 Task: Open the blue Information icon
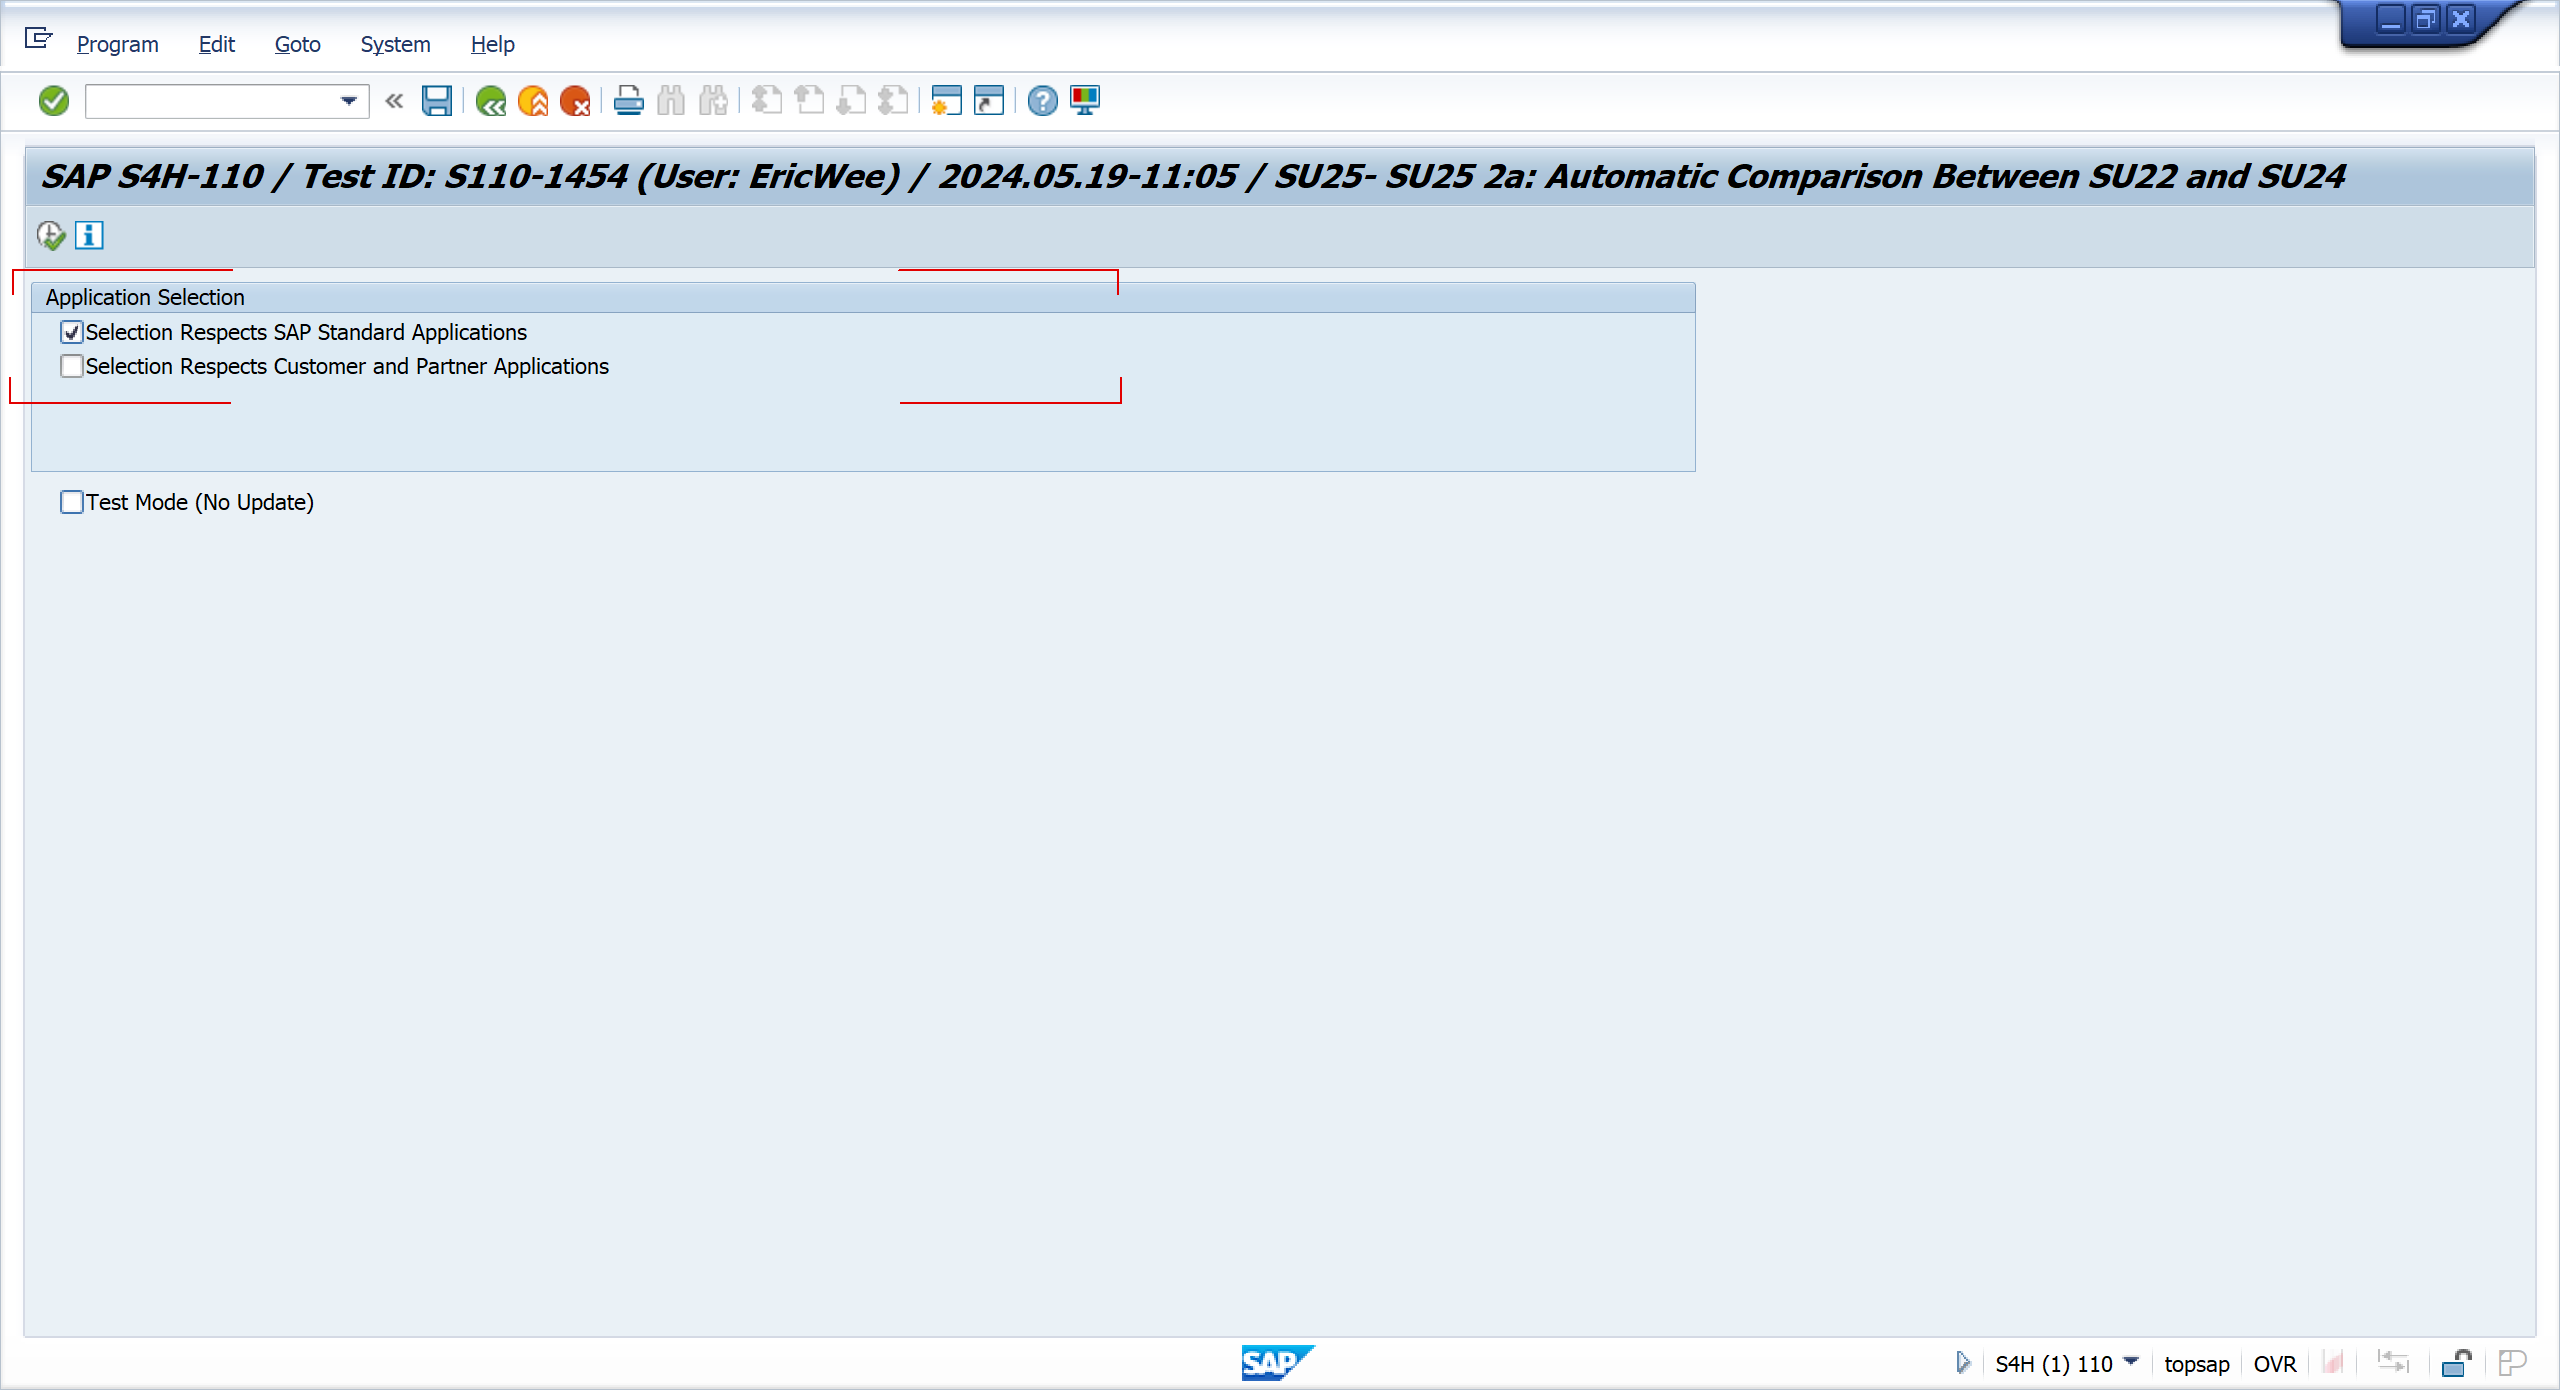pos(89,236)
